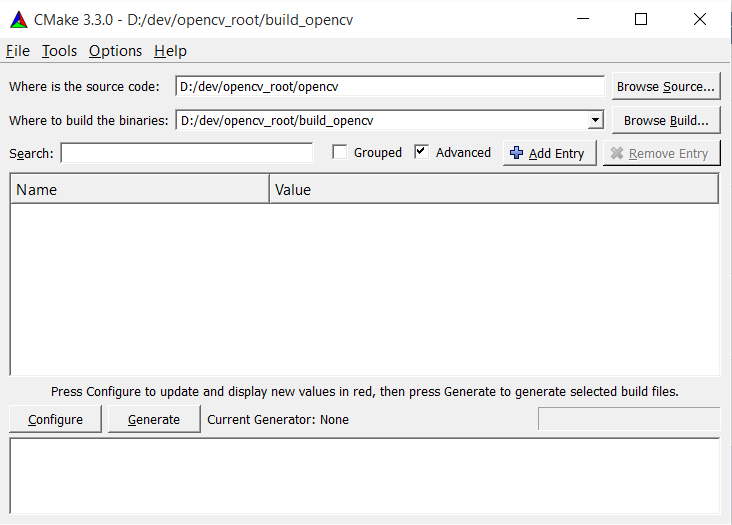732x525 pixels.
Task: Click the Value column header
Action: [x=494, y=189]
